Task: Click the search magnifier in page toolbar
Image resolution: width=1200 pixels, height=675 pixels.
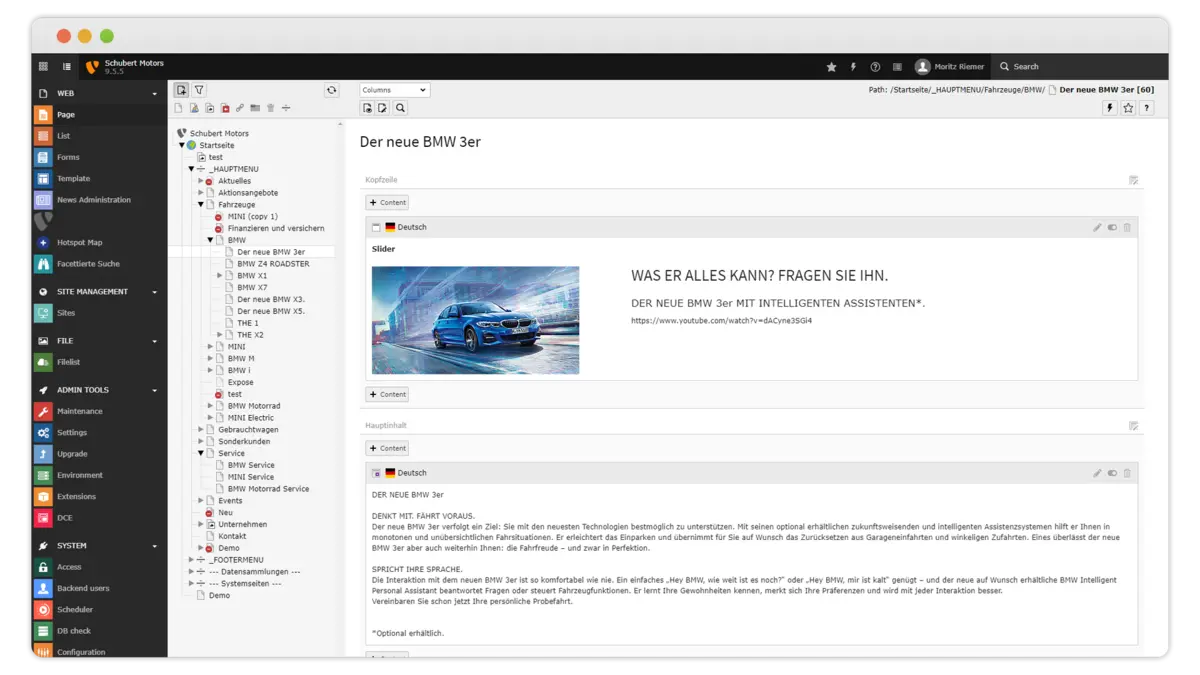Action: tap(400, 108)
